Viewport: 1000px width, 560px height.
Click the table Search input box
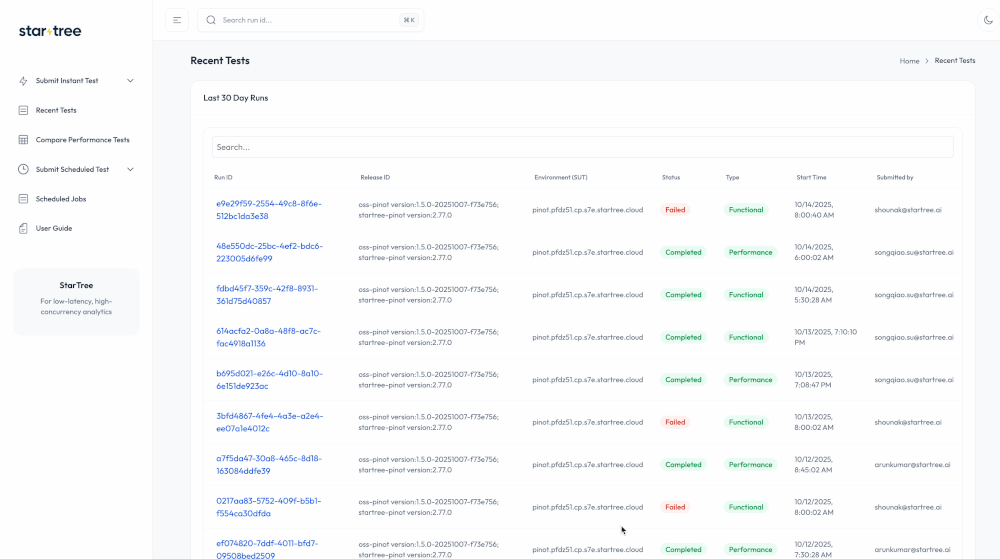(582, 147)
